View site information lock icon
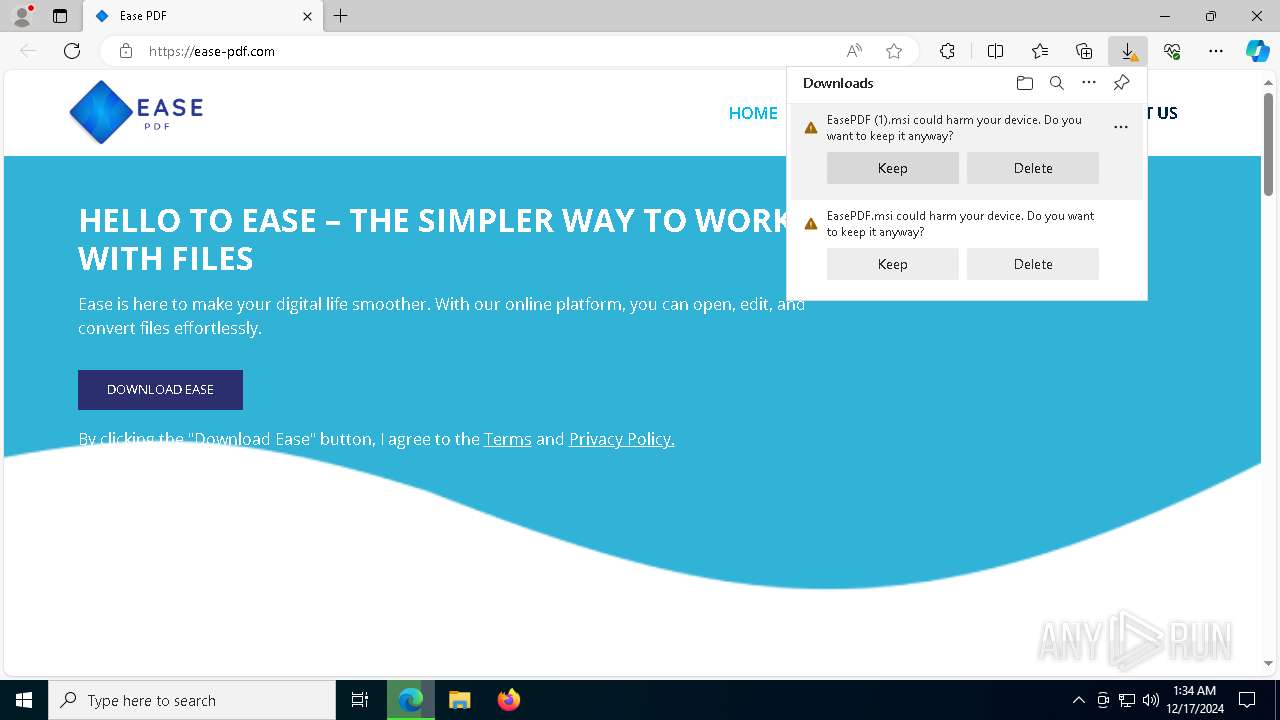 click(125, 51)
